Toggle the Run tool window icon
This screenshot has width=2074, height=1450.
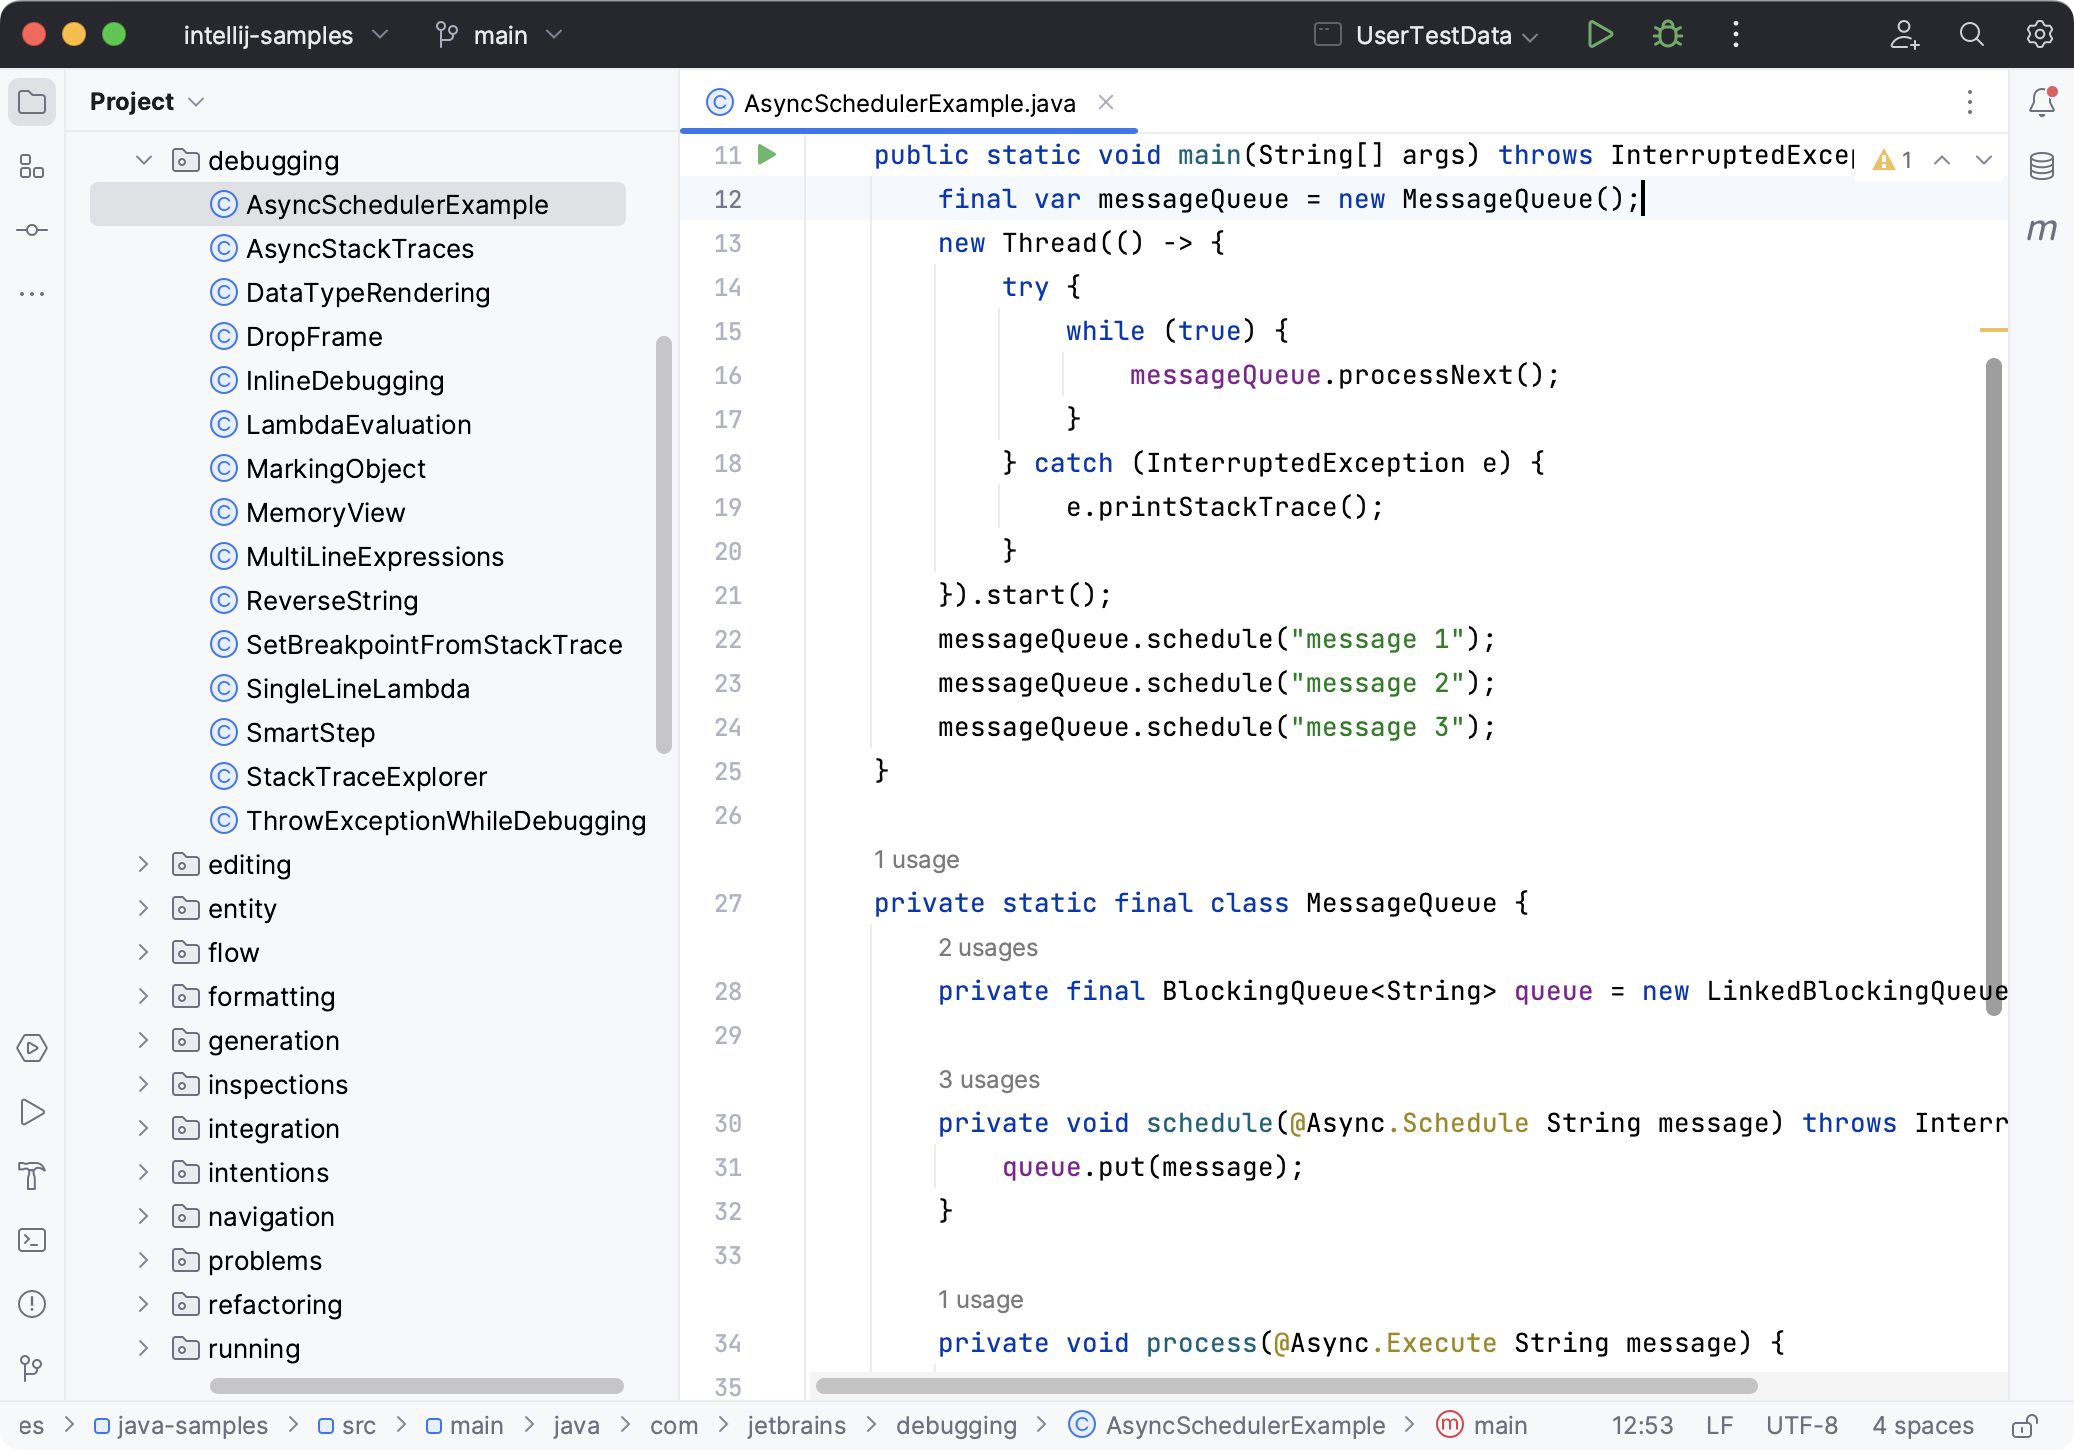pos(35,1114)
